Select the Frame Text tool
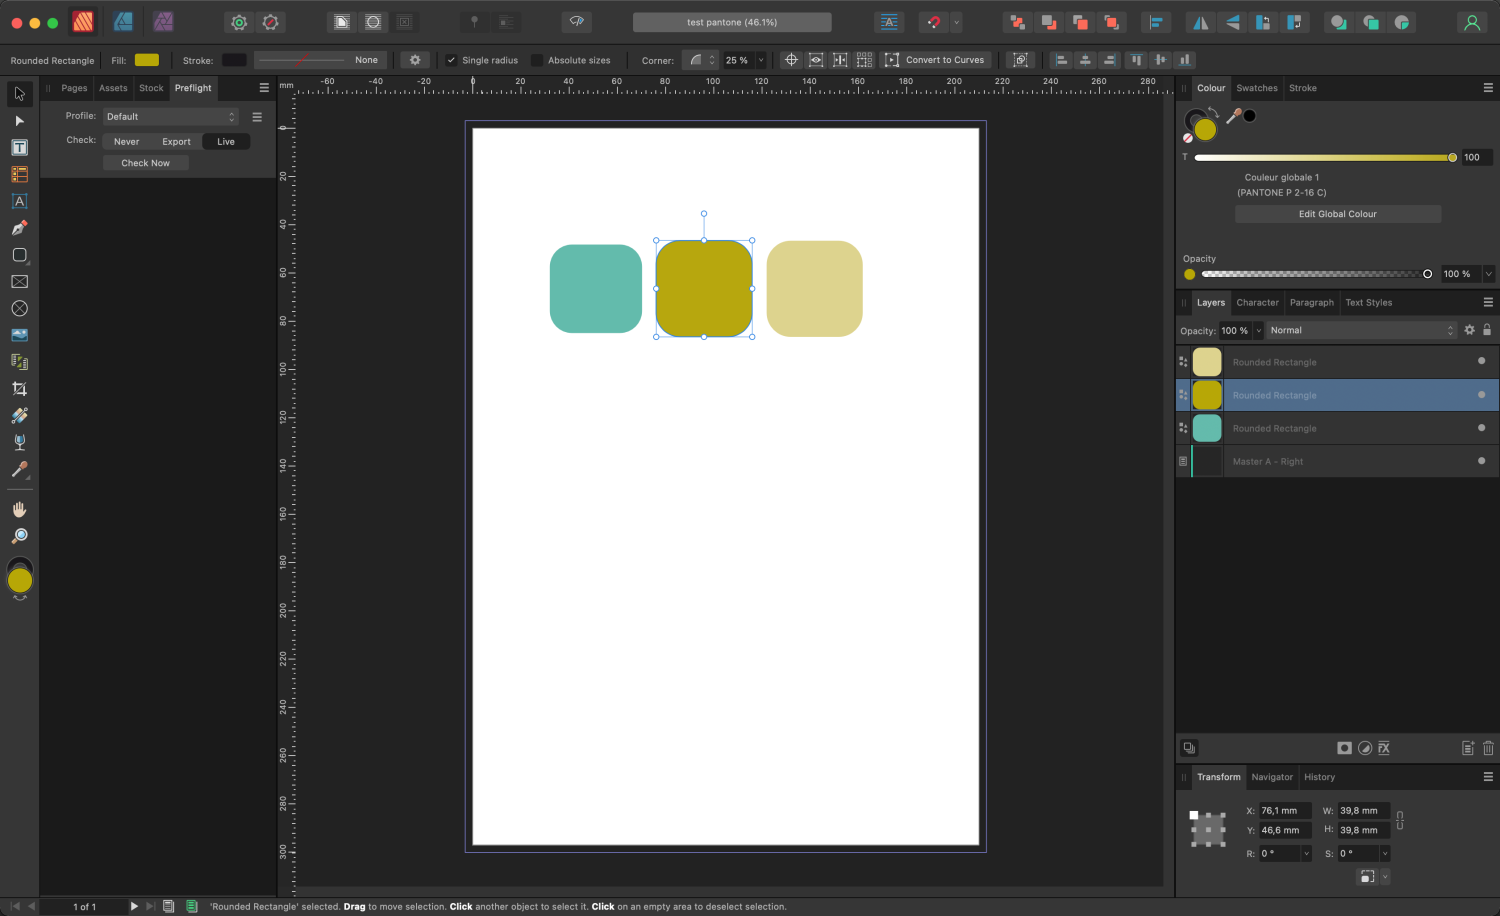 click(x=18, y=147)
